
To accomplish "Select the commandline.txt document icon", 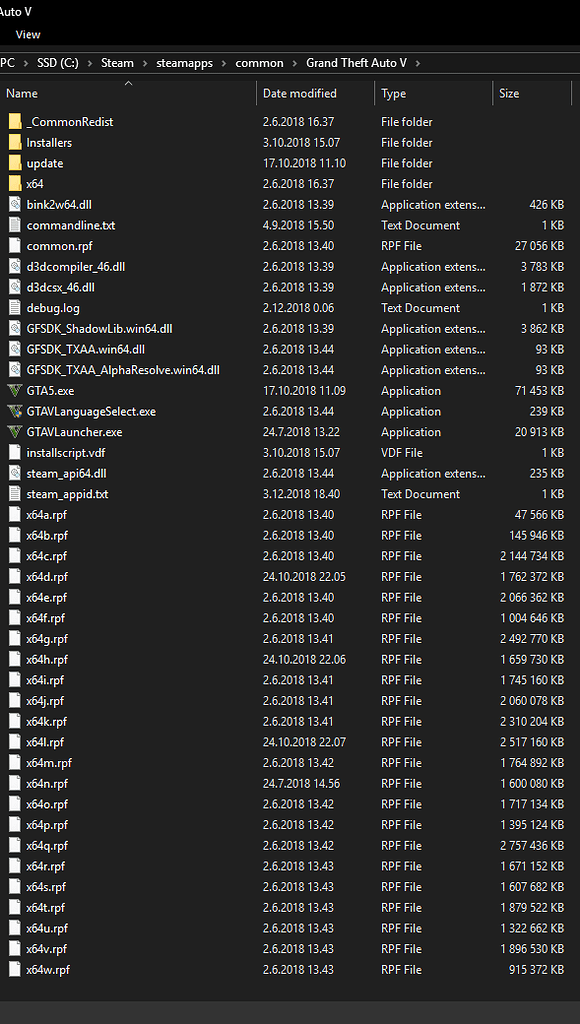I will pos(14,225).
